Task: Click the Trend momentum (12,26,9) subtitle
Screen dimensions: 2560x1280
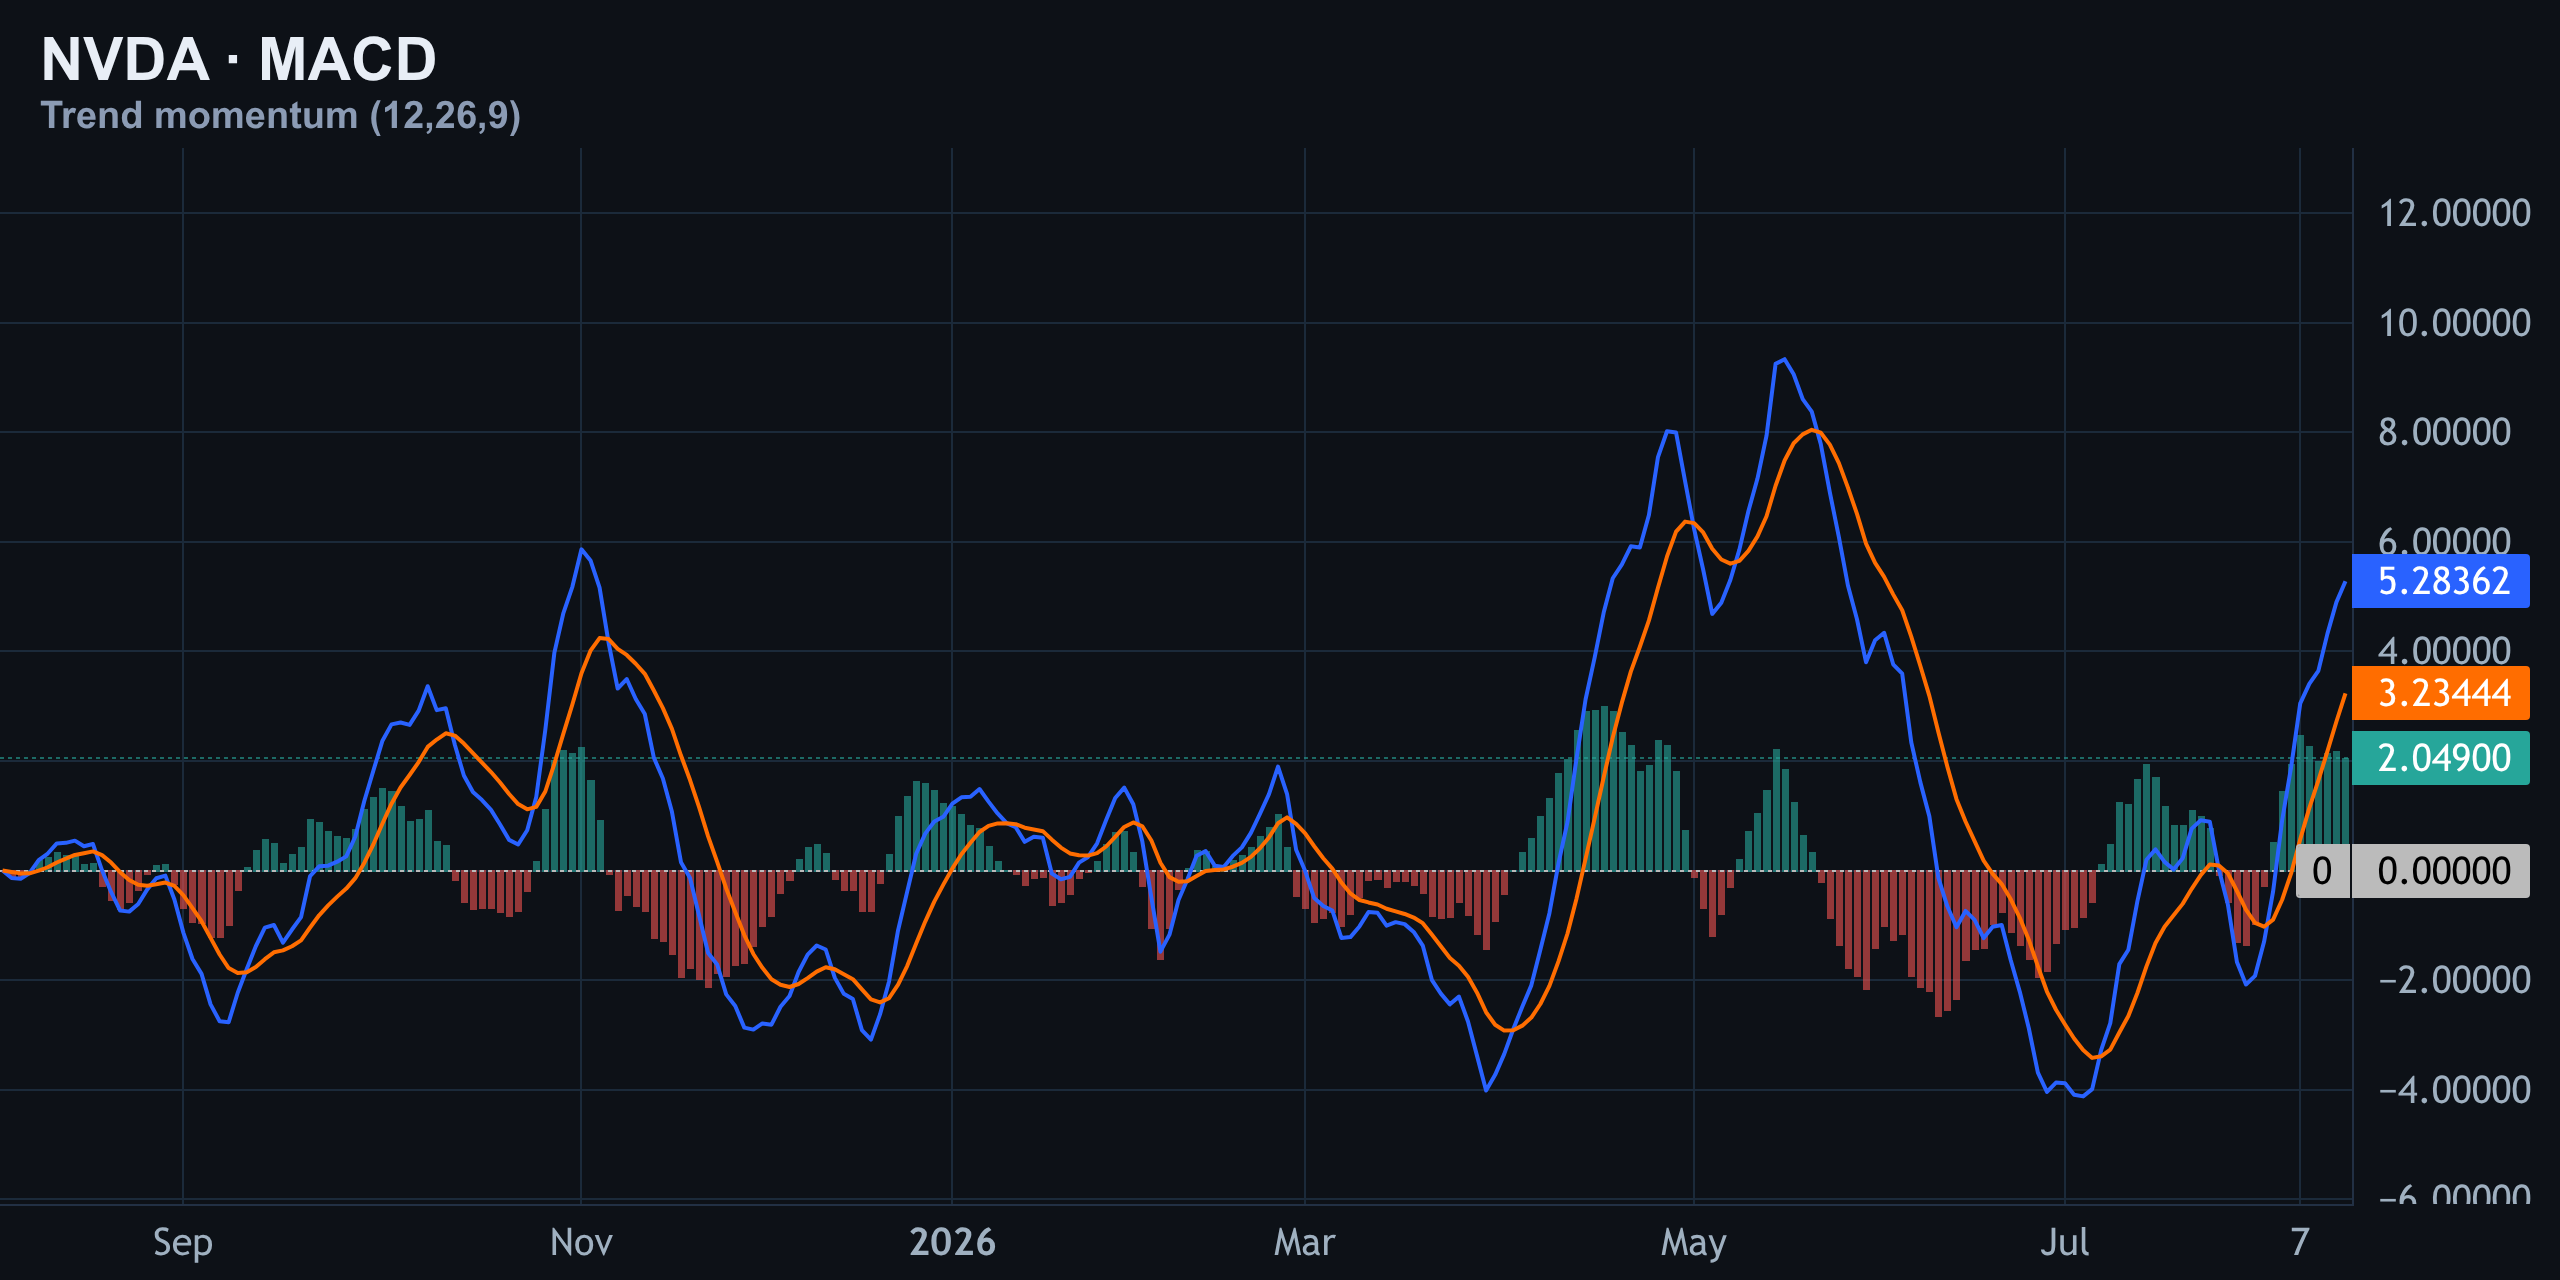Action: point(281,116)
